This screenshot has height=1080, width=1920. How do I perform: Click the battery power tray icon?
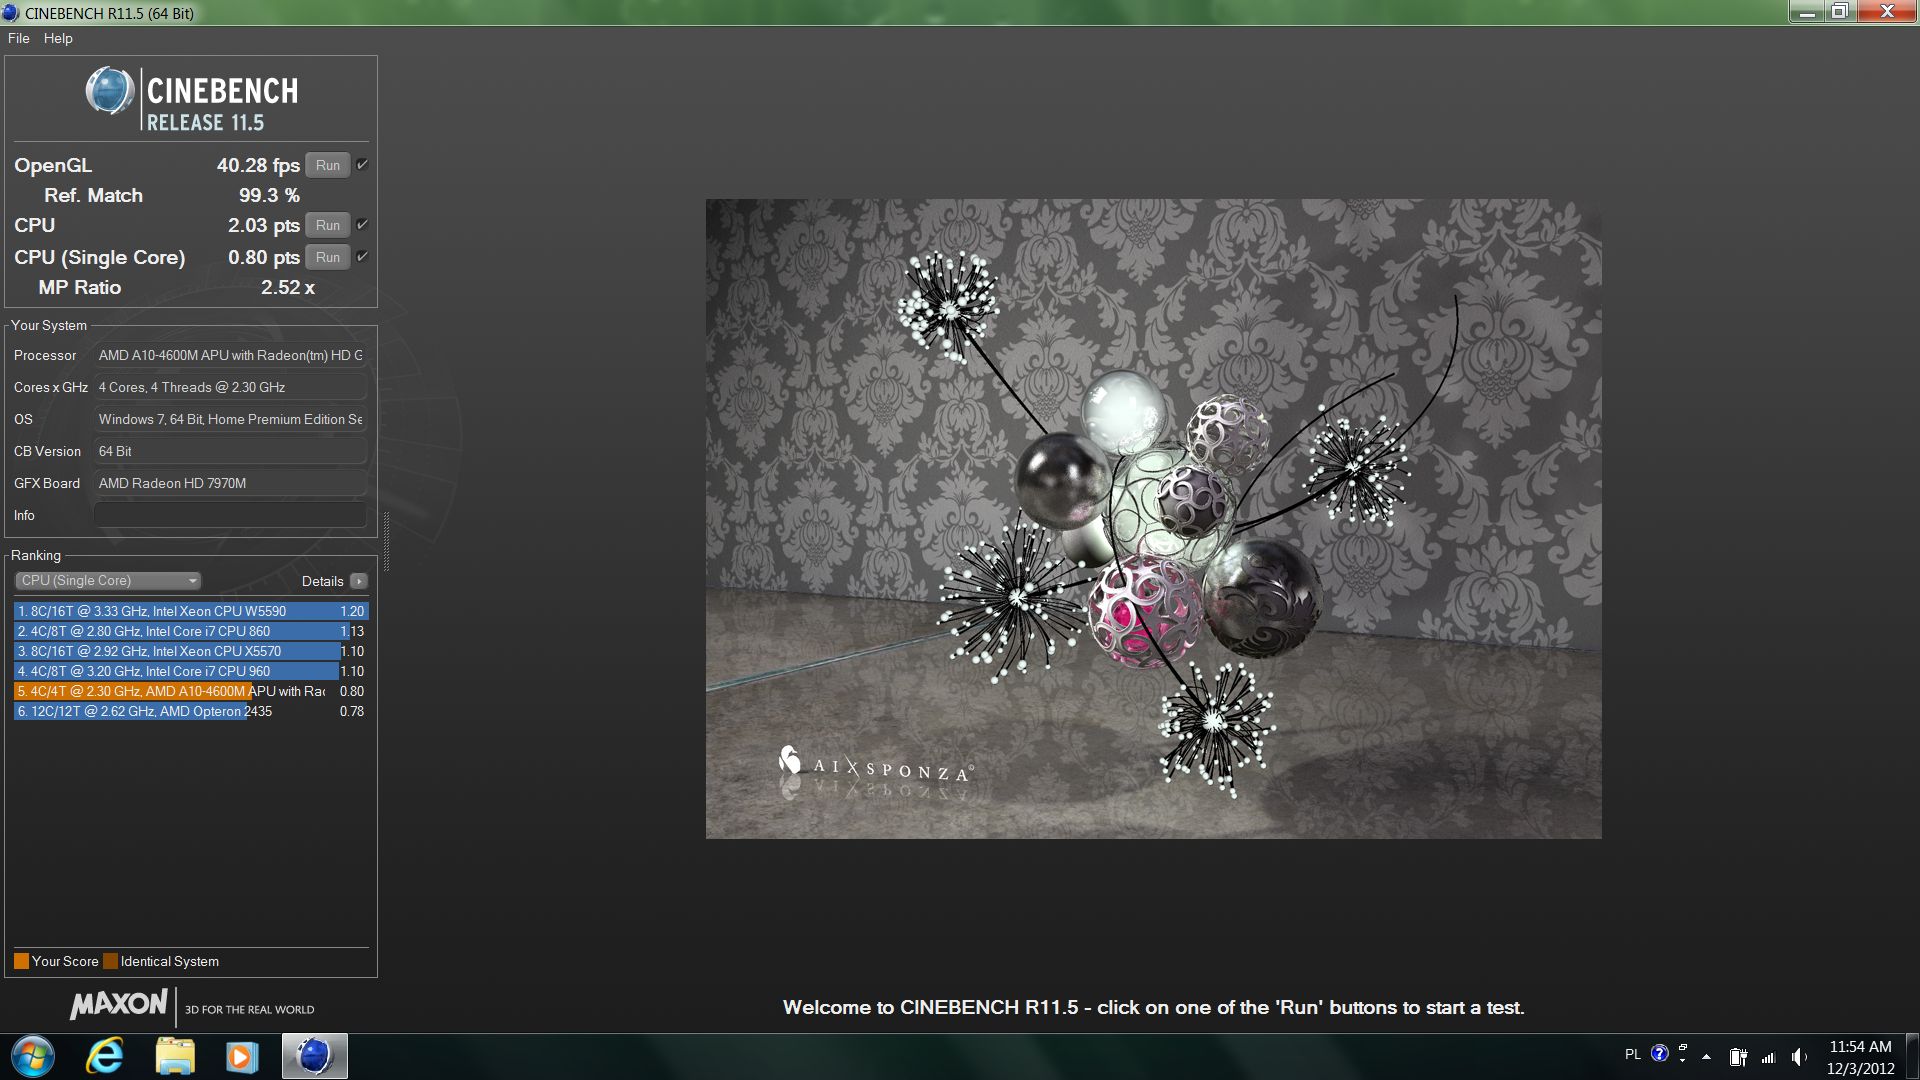[1738, 1057]
